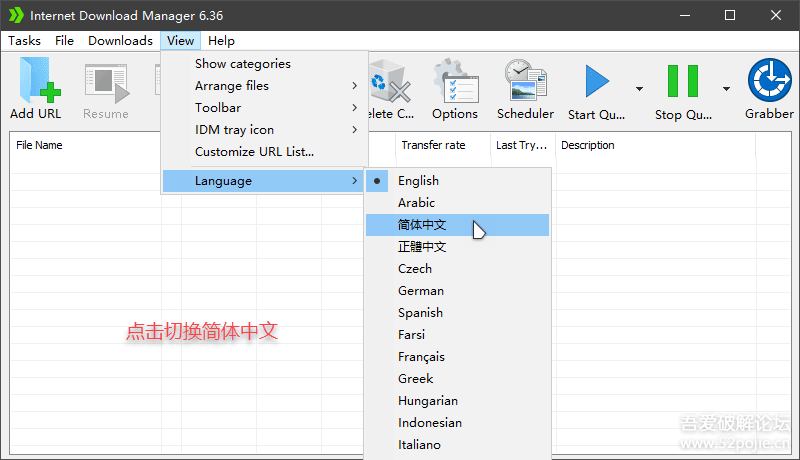Expand the IDM tray icon submenu
Screen dimensions: 800x460
coord(265,130)
